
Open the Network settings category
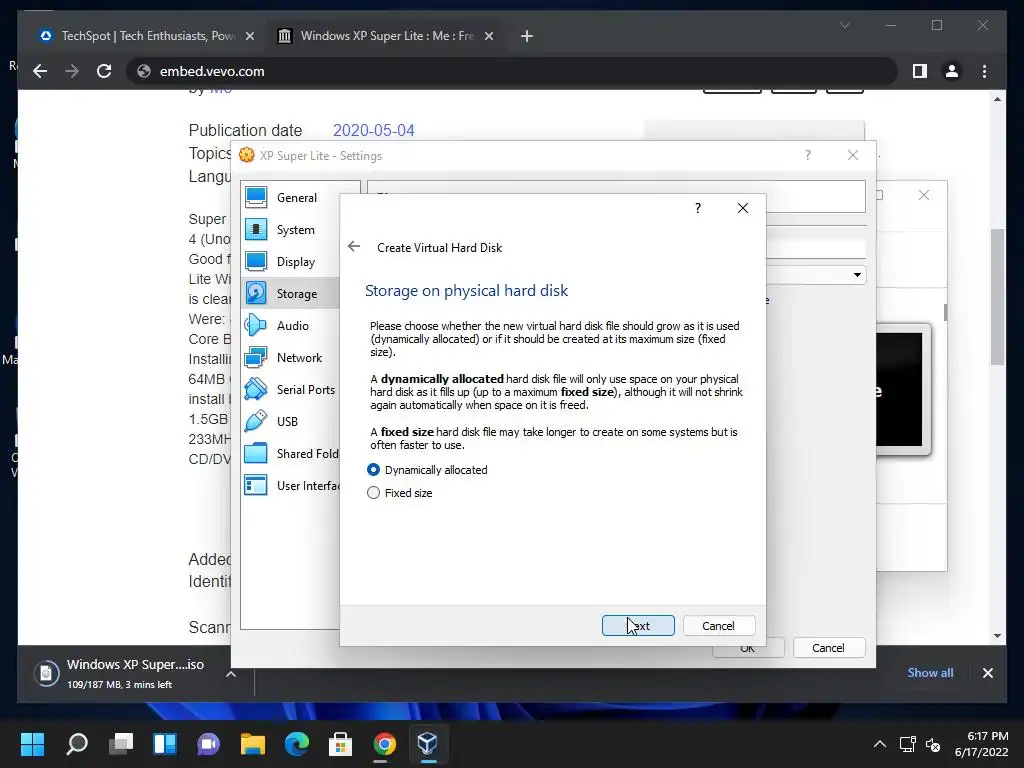(290, 357)
